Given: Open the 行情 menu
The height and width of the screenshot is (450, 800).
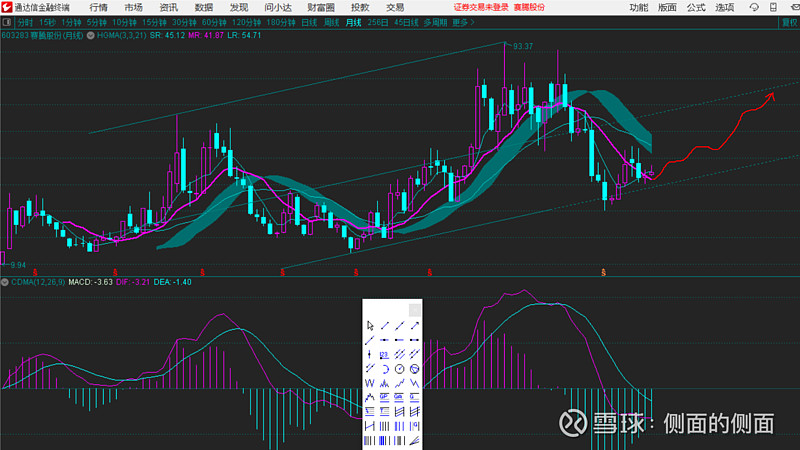Looking at the screenshot, I should click(98, 7).
